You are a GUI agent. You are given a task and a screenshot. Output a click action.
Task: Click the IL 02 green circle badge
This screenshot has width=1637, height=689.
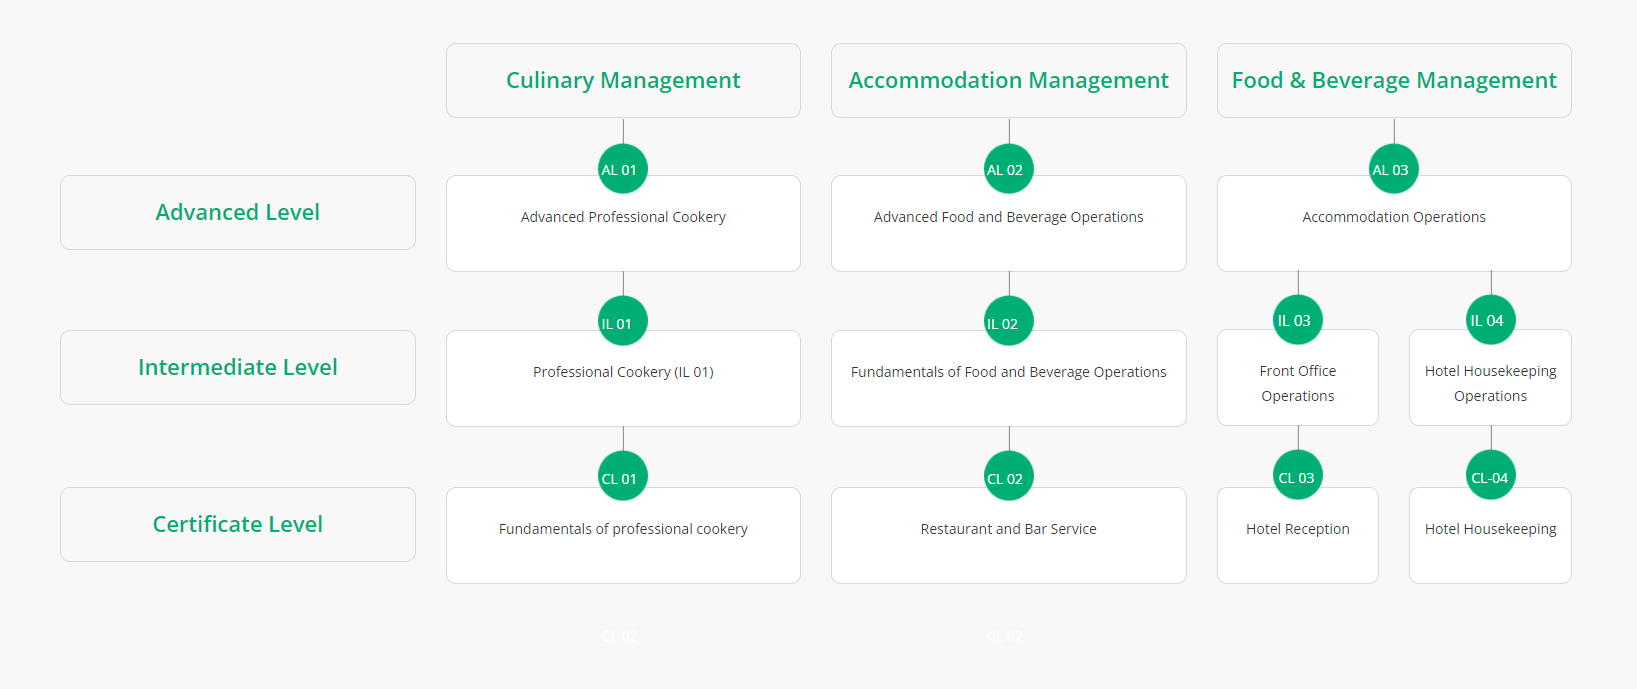pos(1008,322)
